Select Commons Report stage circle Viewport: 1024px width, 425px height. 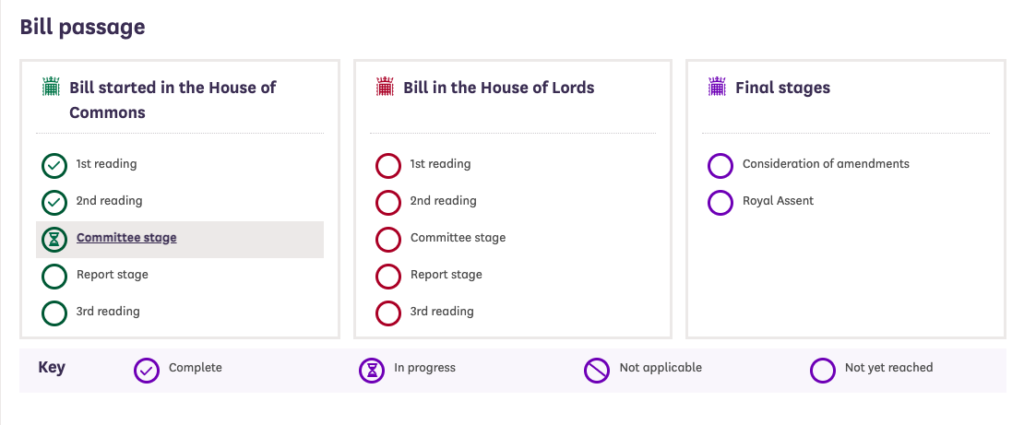point(54,276)
